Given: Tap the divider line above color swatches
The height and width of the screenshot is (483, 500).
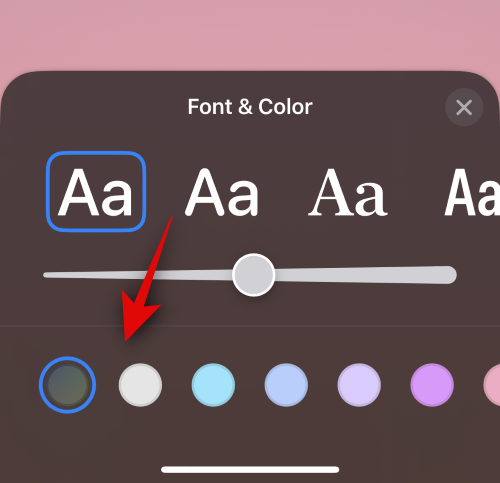Looking at the screenshot, I should pos(250,326).
